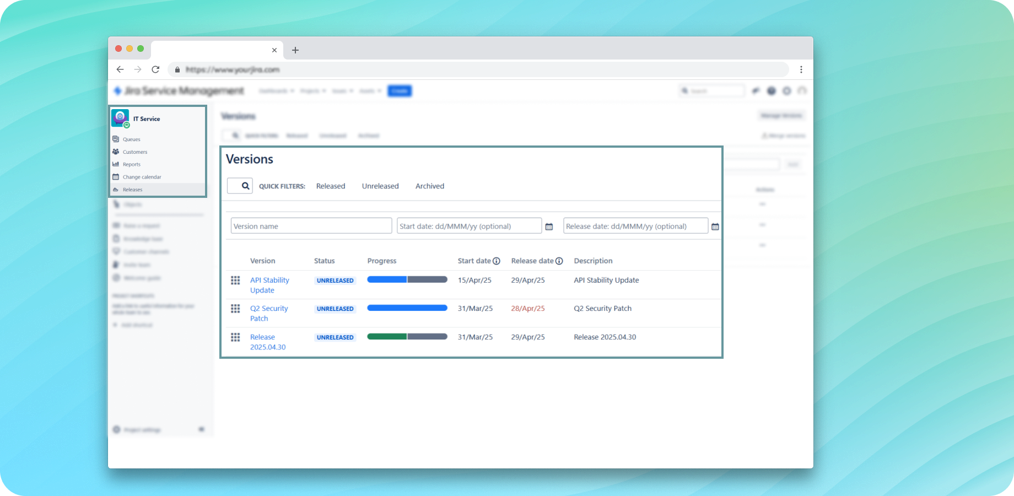The image size is (1014, 496).
Task: Click info icon next to Release date header
Action: coord(559,261)
